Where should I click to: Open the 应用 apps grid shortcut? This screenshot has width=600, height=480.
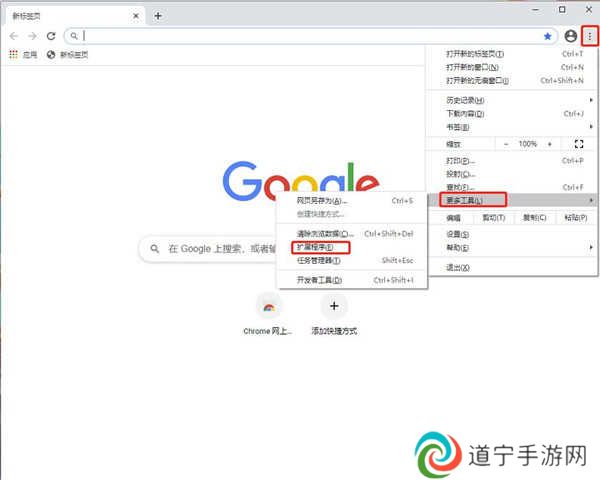click(23, 55)
